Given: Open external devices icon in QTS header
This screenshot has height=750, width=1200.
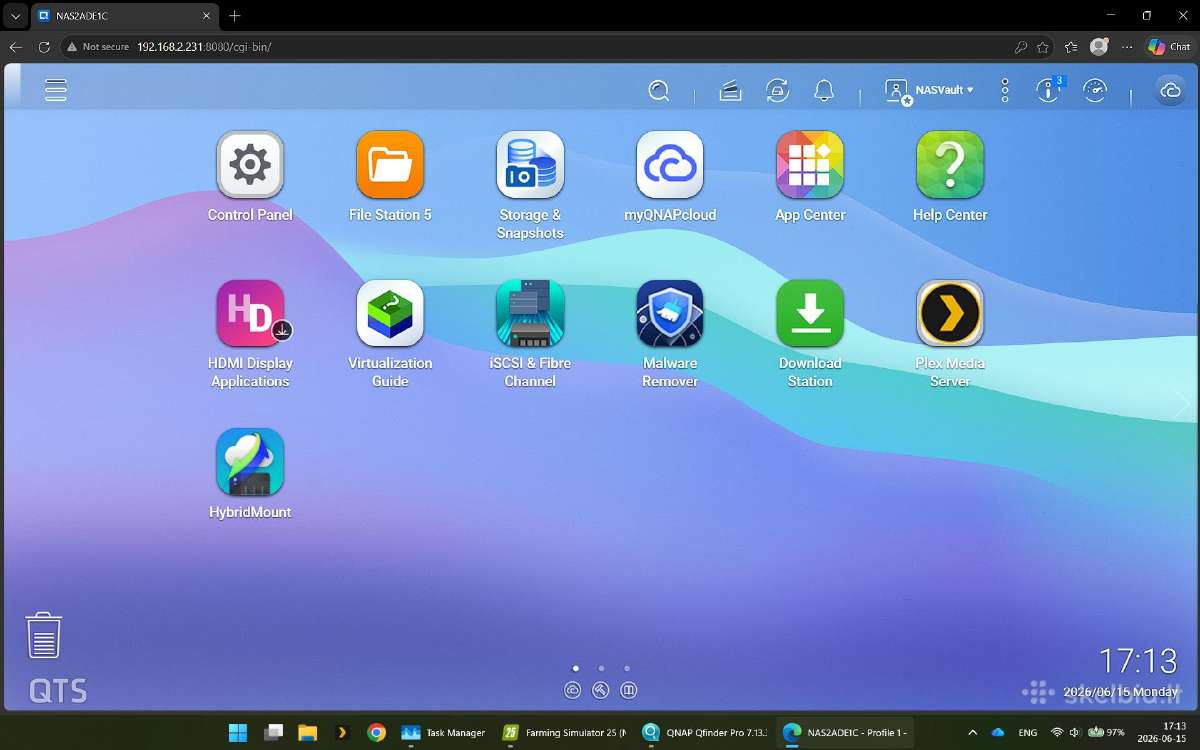Looking at the screenshot, I should pyautogui.click(x=777, y=91).
